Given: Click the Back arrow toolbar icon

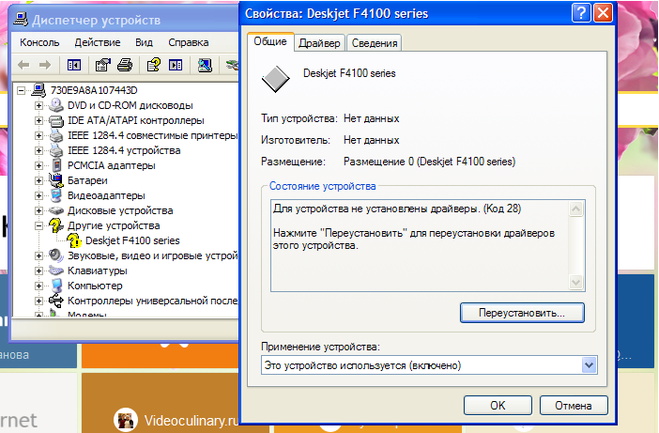Looking at the screenshot, I should (24, 65).
